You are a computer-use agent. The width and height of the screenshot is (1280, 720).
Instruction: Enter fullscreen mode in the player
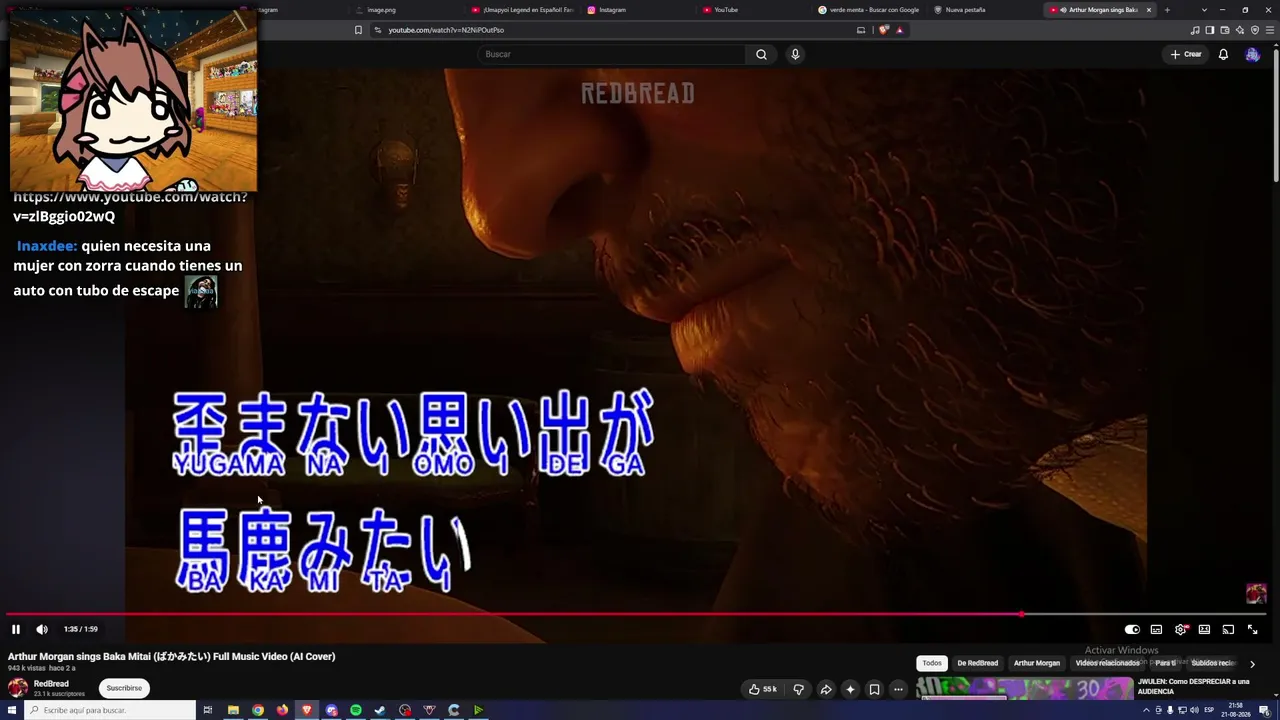coord(1252,629)
